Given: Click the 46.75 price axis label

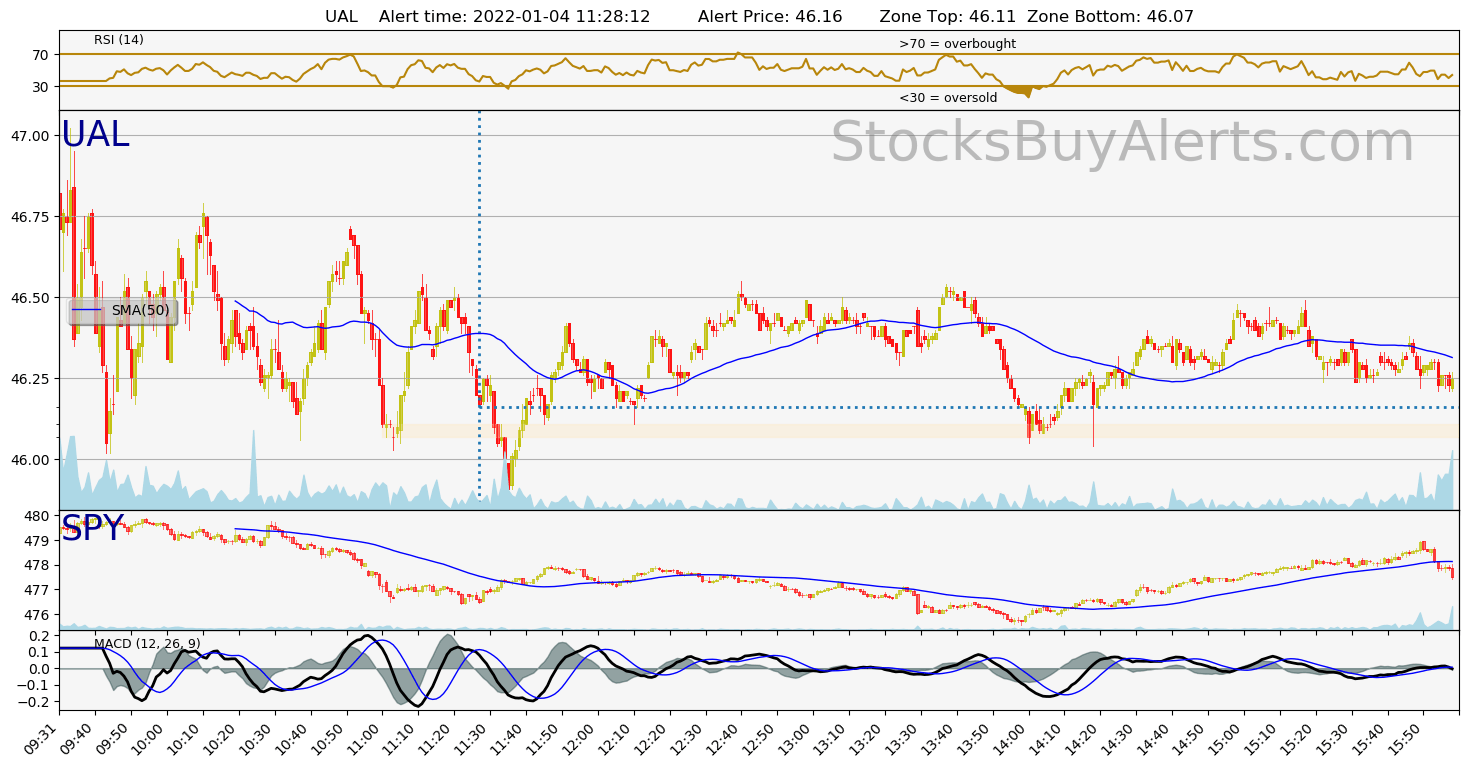Looking at the screenshot, I should (32, 217).
